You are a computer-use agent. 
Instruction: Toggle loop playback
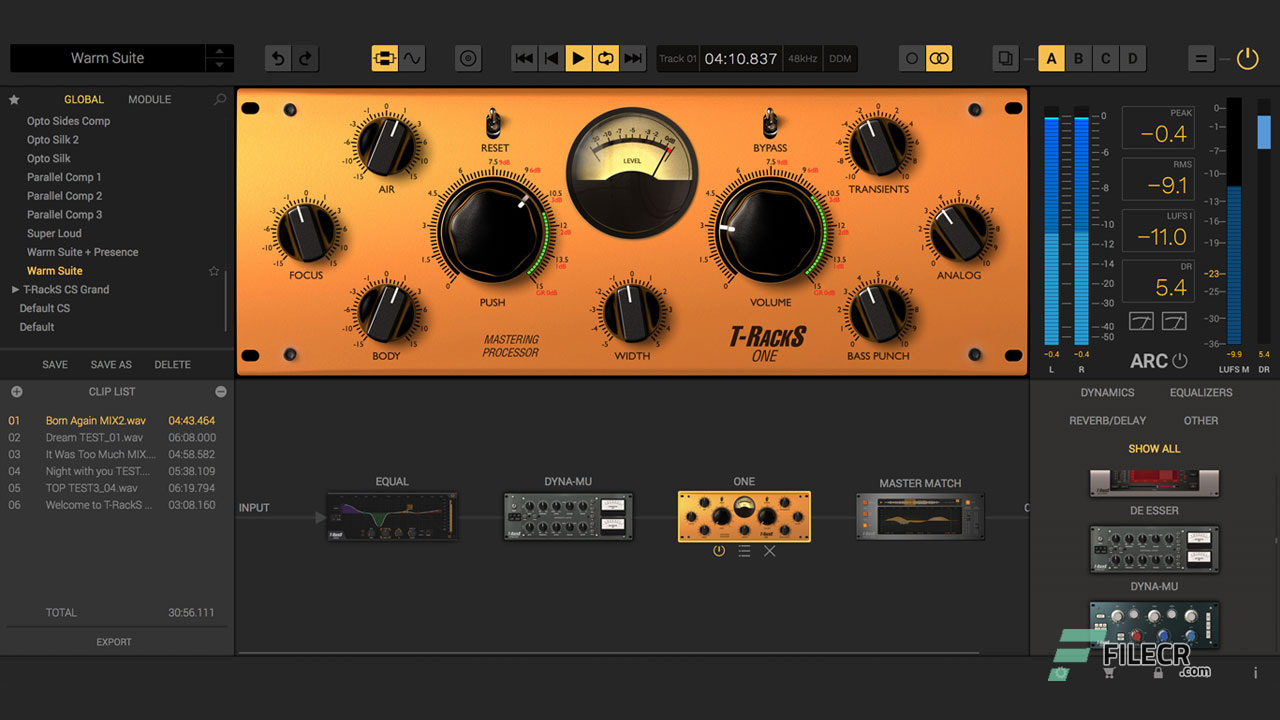click(x=605, y=59)
